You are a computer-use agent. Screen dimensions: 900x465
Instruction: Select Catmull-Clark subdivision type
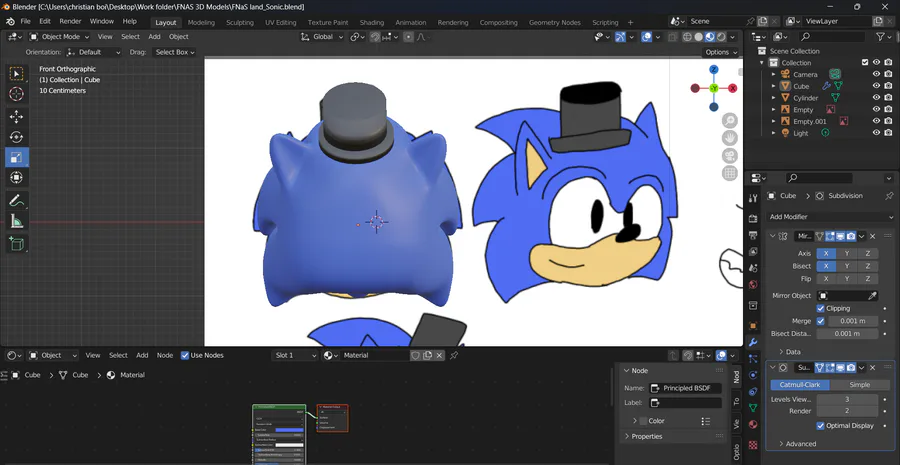click(x=800, y=385)
